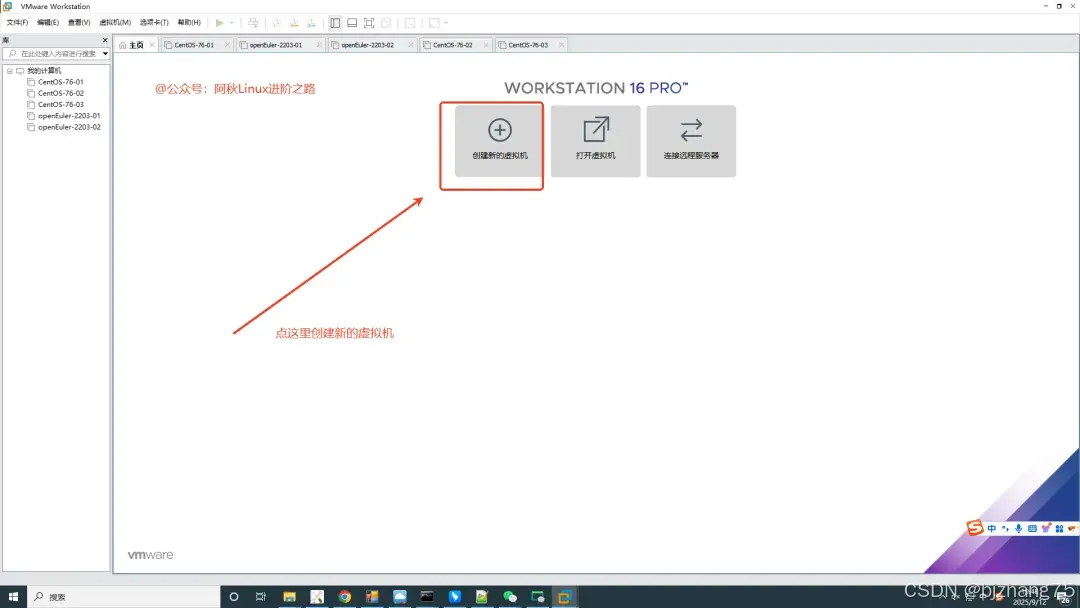Open the stretch display dropdown arrow

click(x=446, y=23)
